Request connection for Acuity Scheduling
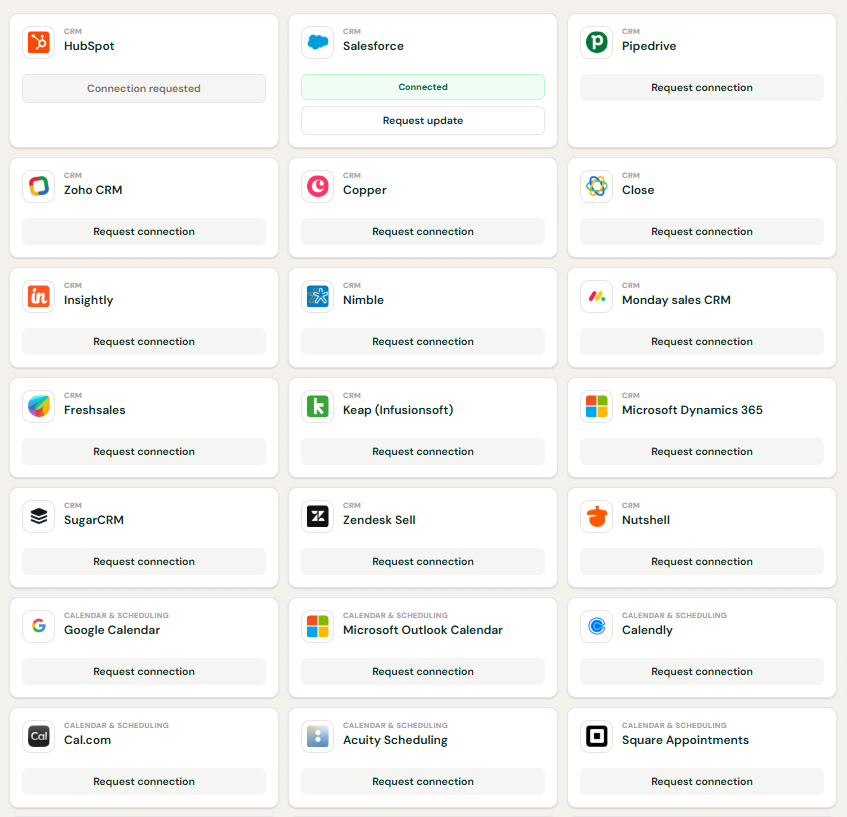 point(423,781)
